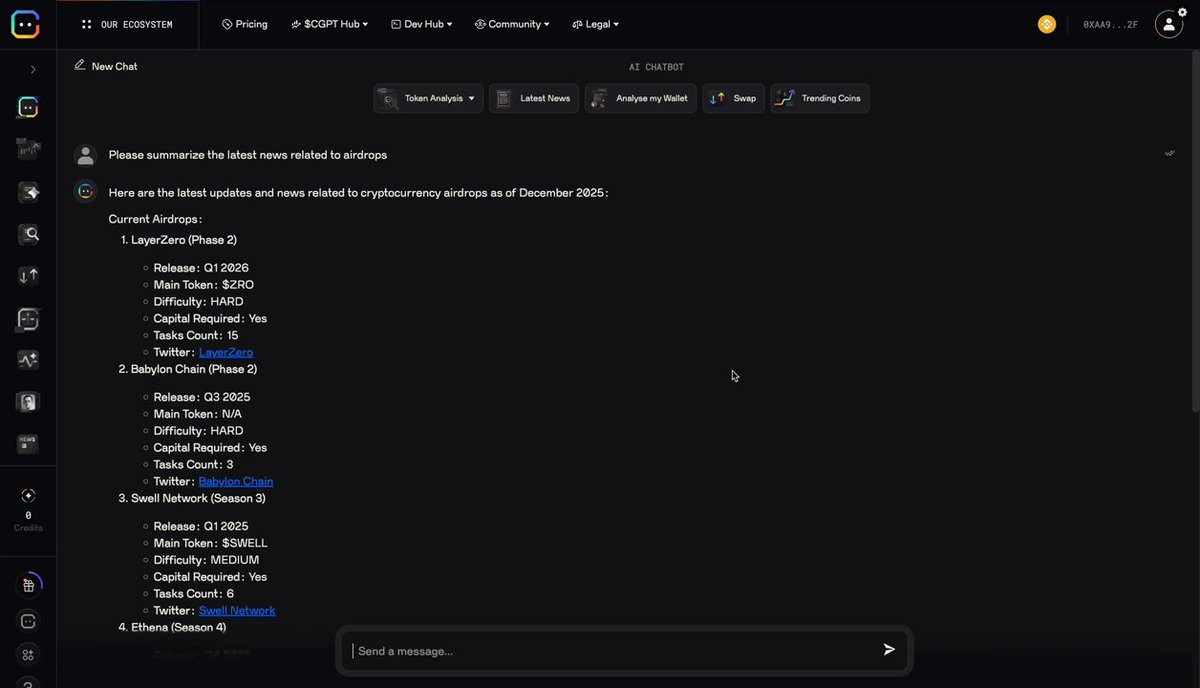Expand the $CGPT Hub menu

coord(329,24)
